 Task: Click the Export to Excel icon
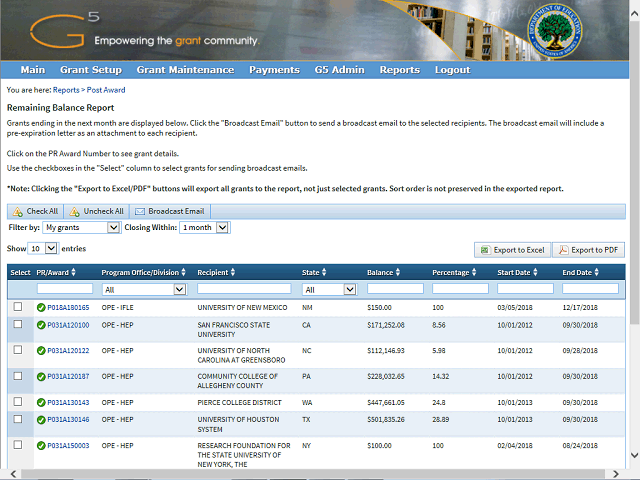point(485,250)
